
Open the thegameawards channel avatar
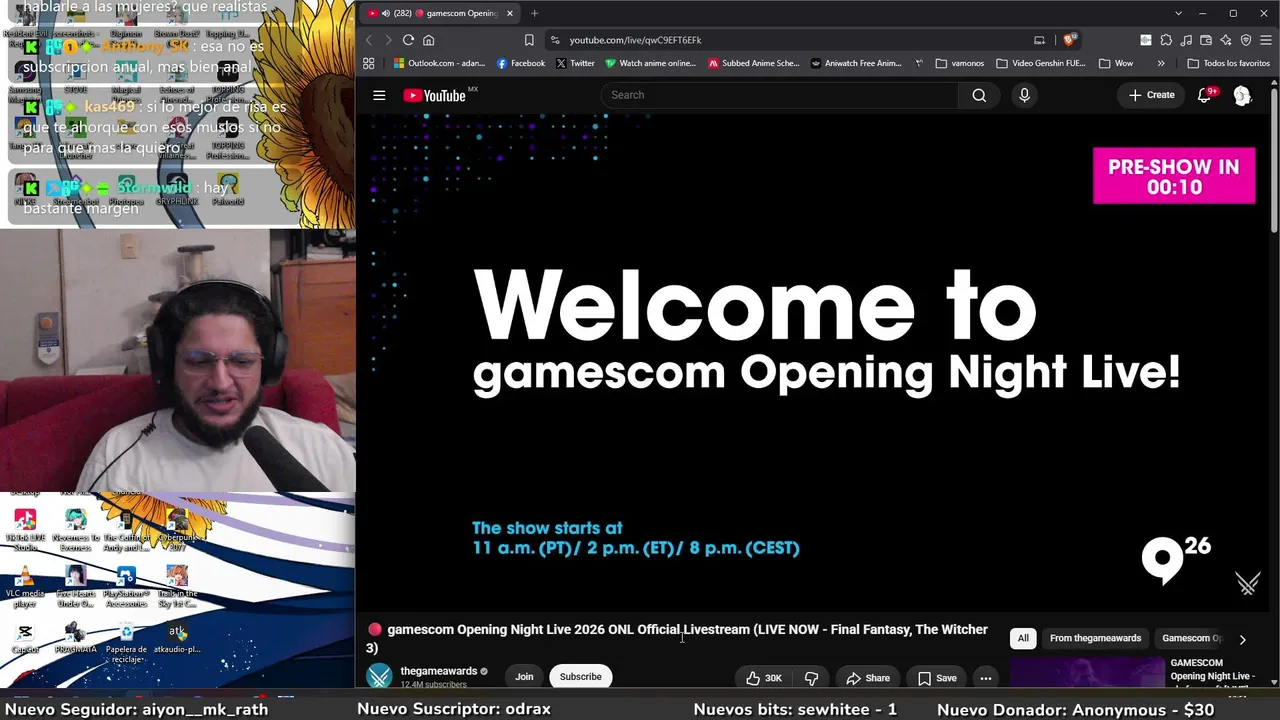click(x=379, y=677)
